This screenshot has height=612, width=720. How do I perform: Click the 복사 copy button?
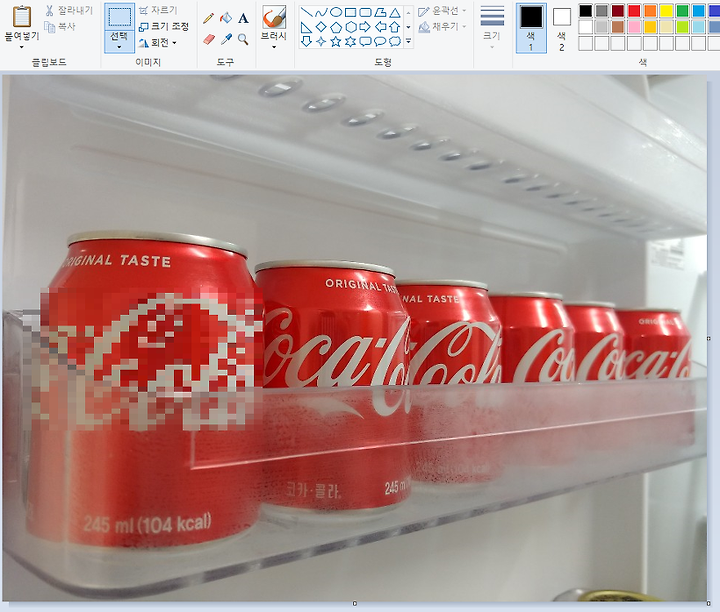60,27
